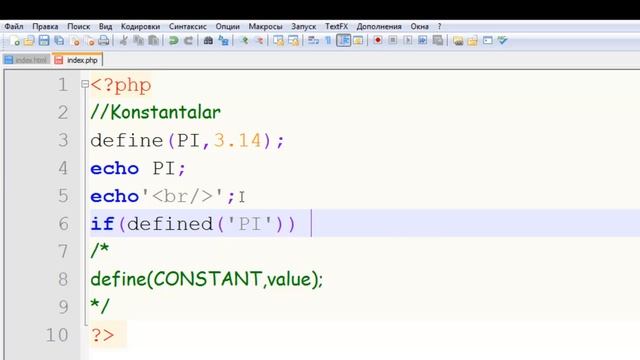This screenshot has width=640, height=360.
Task: Open the Синтаксис menu
Action: coord(188,27)
